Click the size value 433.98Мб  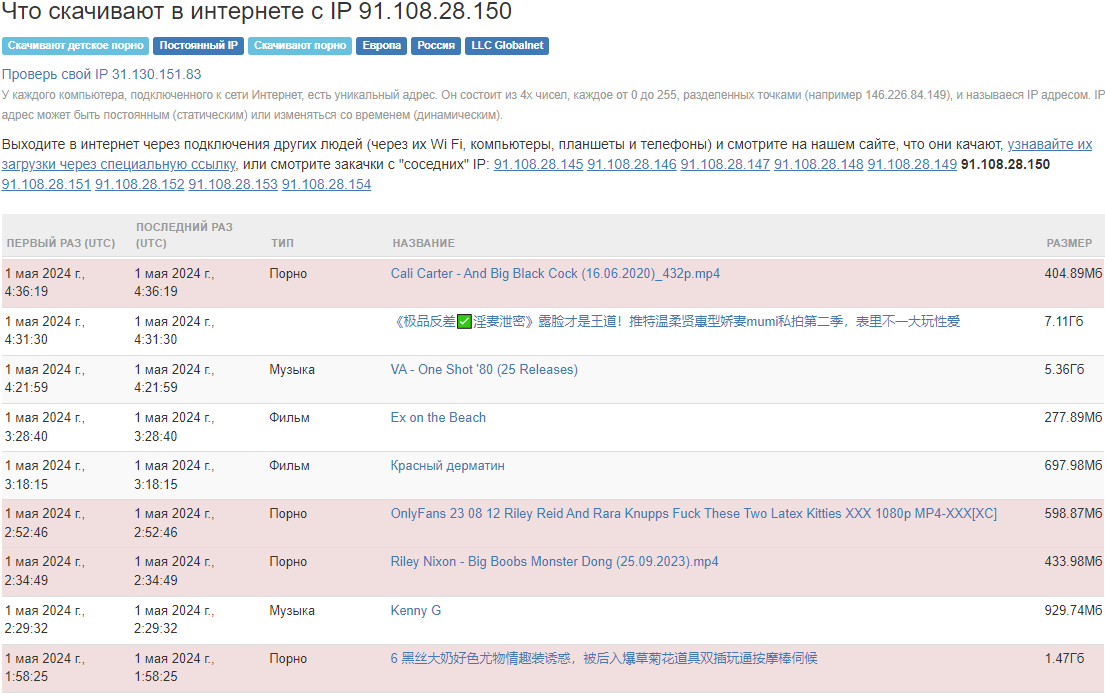point(1073,562)
